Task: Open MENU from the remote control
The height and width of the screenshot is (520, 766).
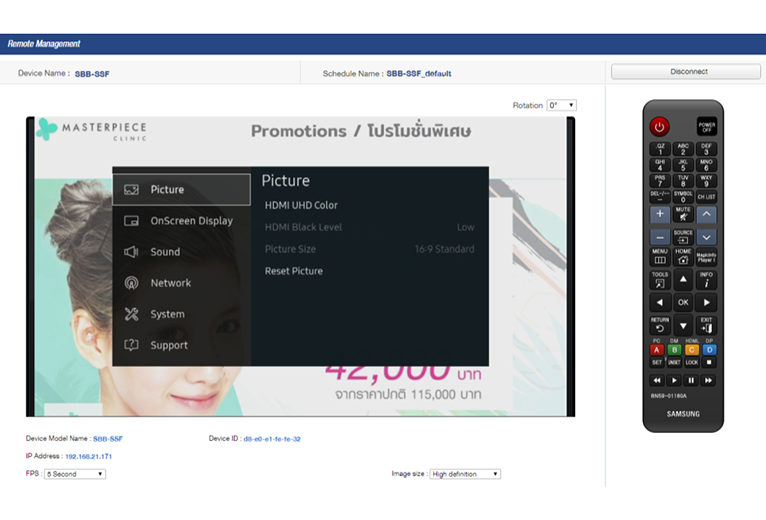Action: (659, 257)
